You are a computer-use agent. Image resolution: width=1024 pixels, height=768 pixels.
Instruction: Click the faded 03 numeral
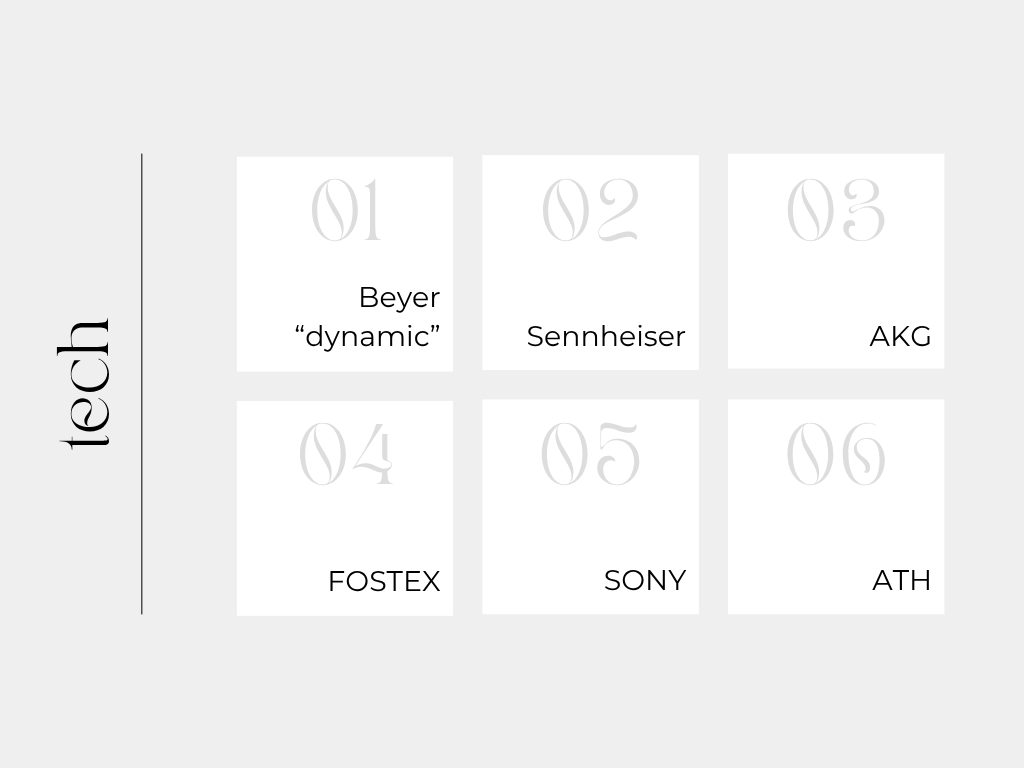836,211
